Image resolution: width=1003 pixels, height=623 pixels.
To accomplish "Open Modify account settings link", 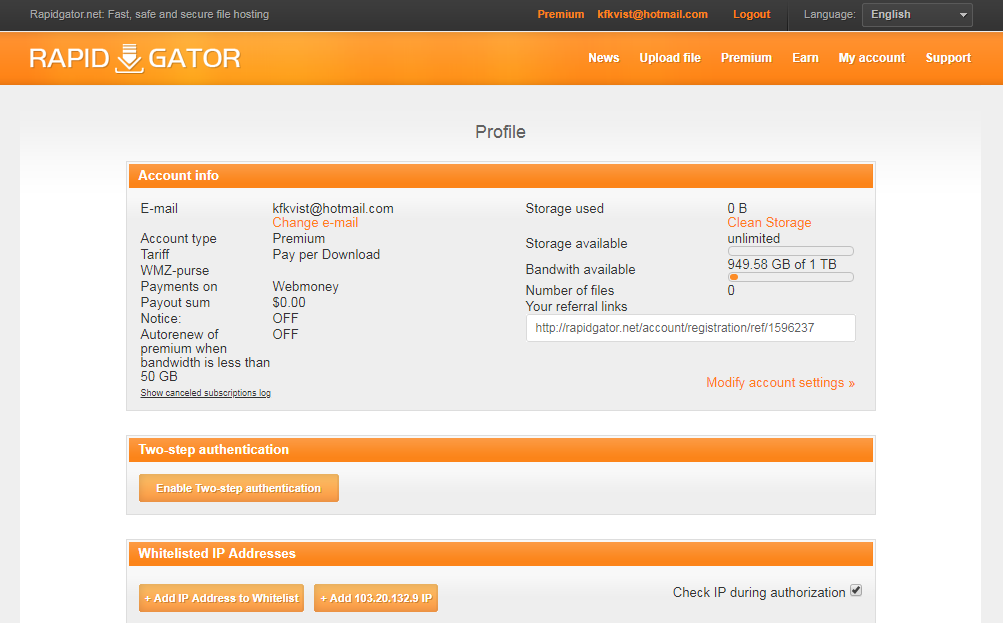I will click(x=780, y=382).
